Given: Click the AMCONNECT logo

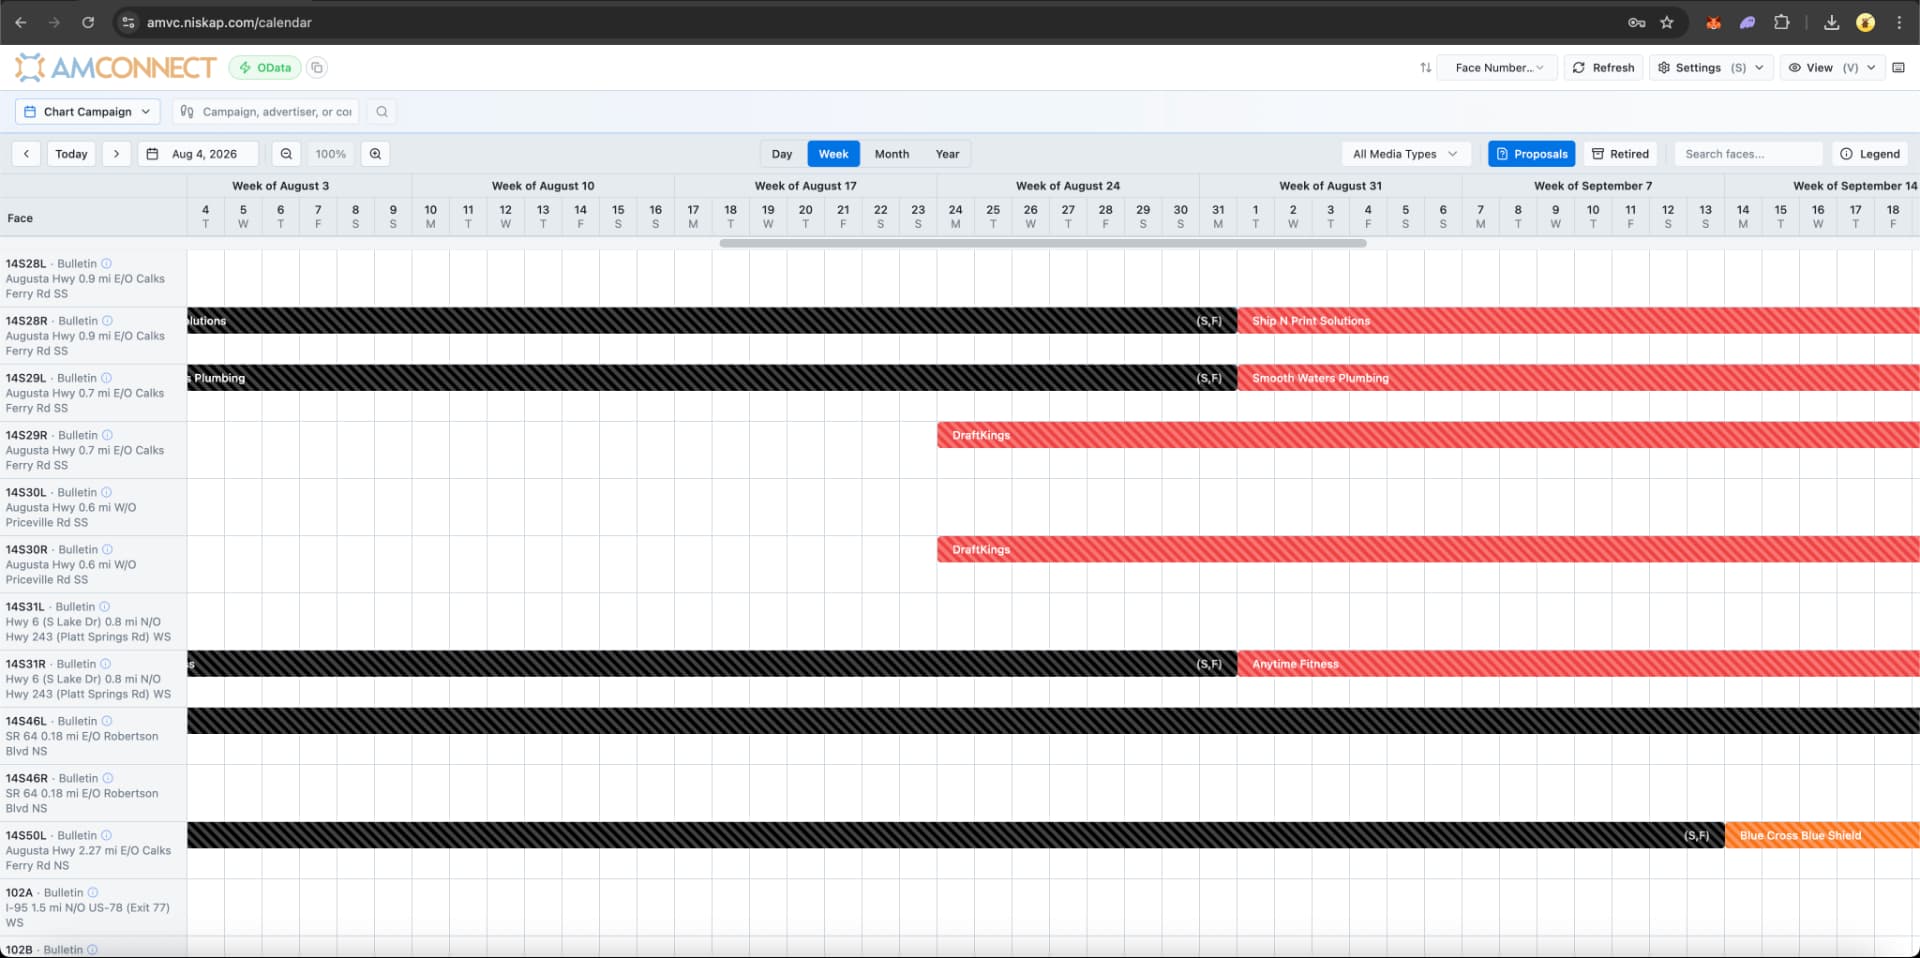Looking at the screenshot, I should (116, 67).
